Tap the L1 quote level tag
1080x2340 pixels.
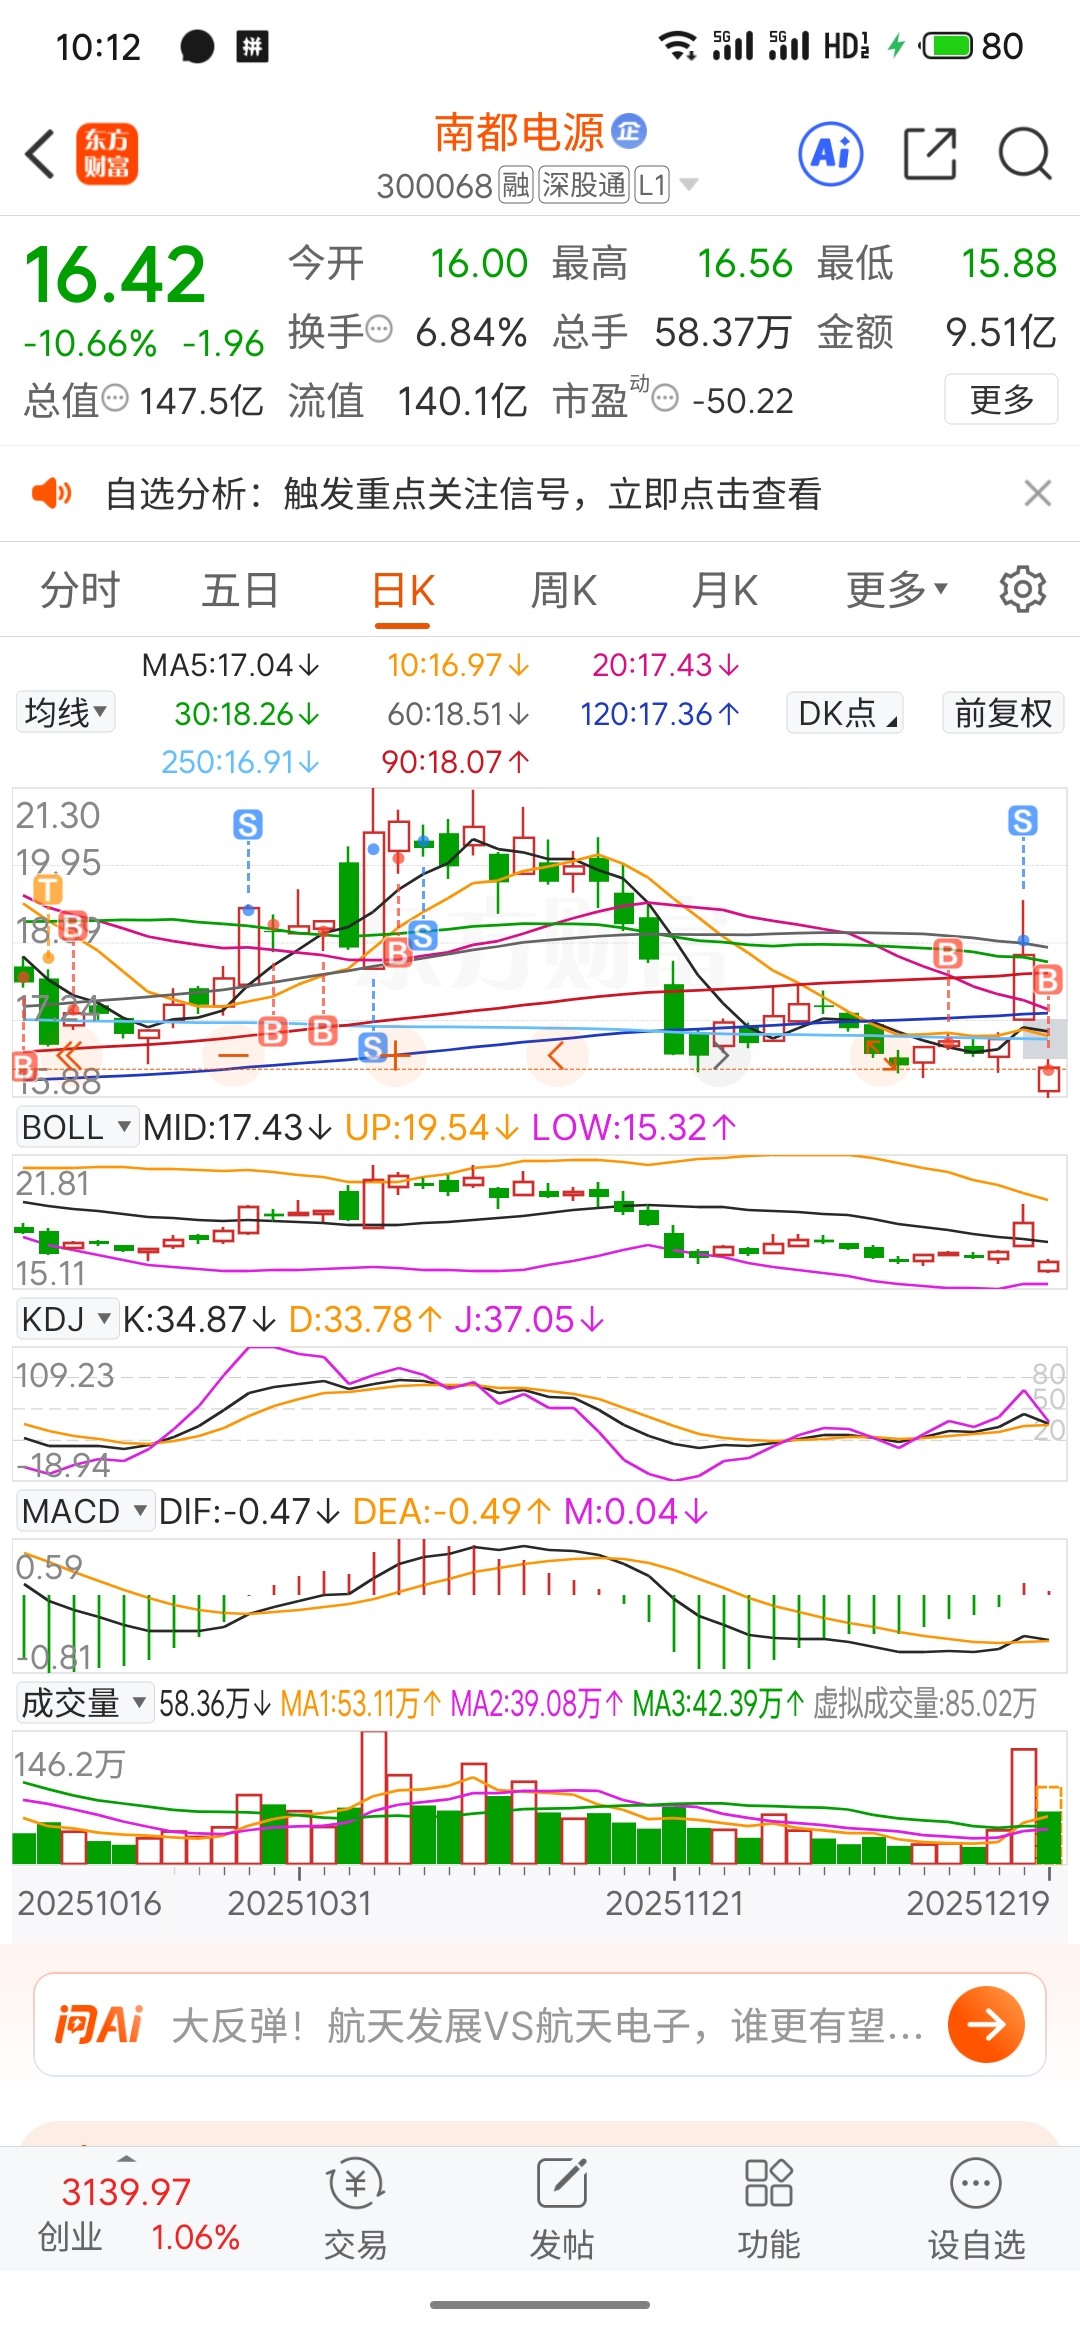(652, 185)
